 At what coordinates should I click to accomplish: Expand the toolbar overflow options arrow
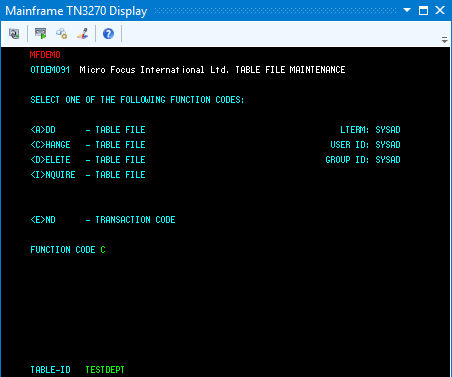pos(444,40)
